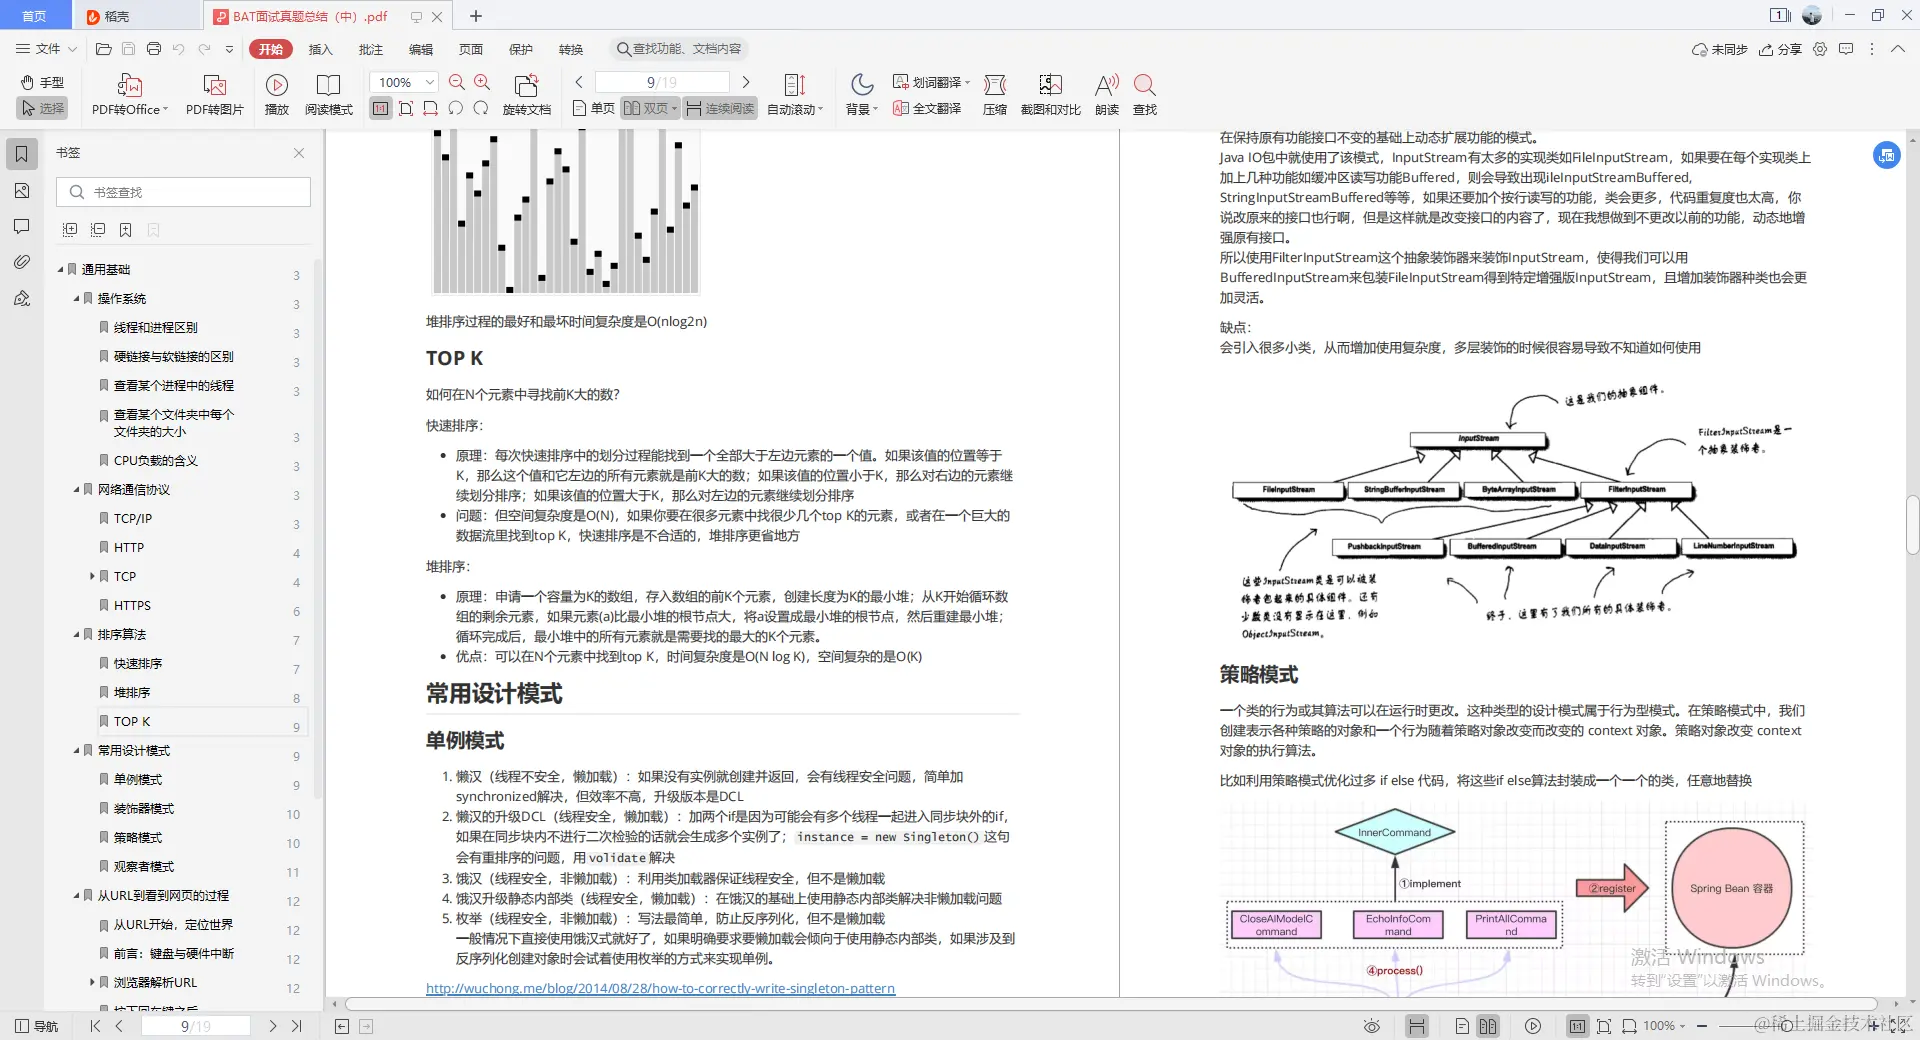Open the 压缩 compress tool
The width and height of the screenshot is (1920, 1040).
click(994, 95)
